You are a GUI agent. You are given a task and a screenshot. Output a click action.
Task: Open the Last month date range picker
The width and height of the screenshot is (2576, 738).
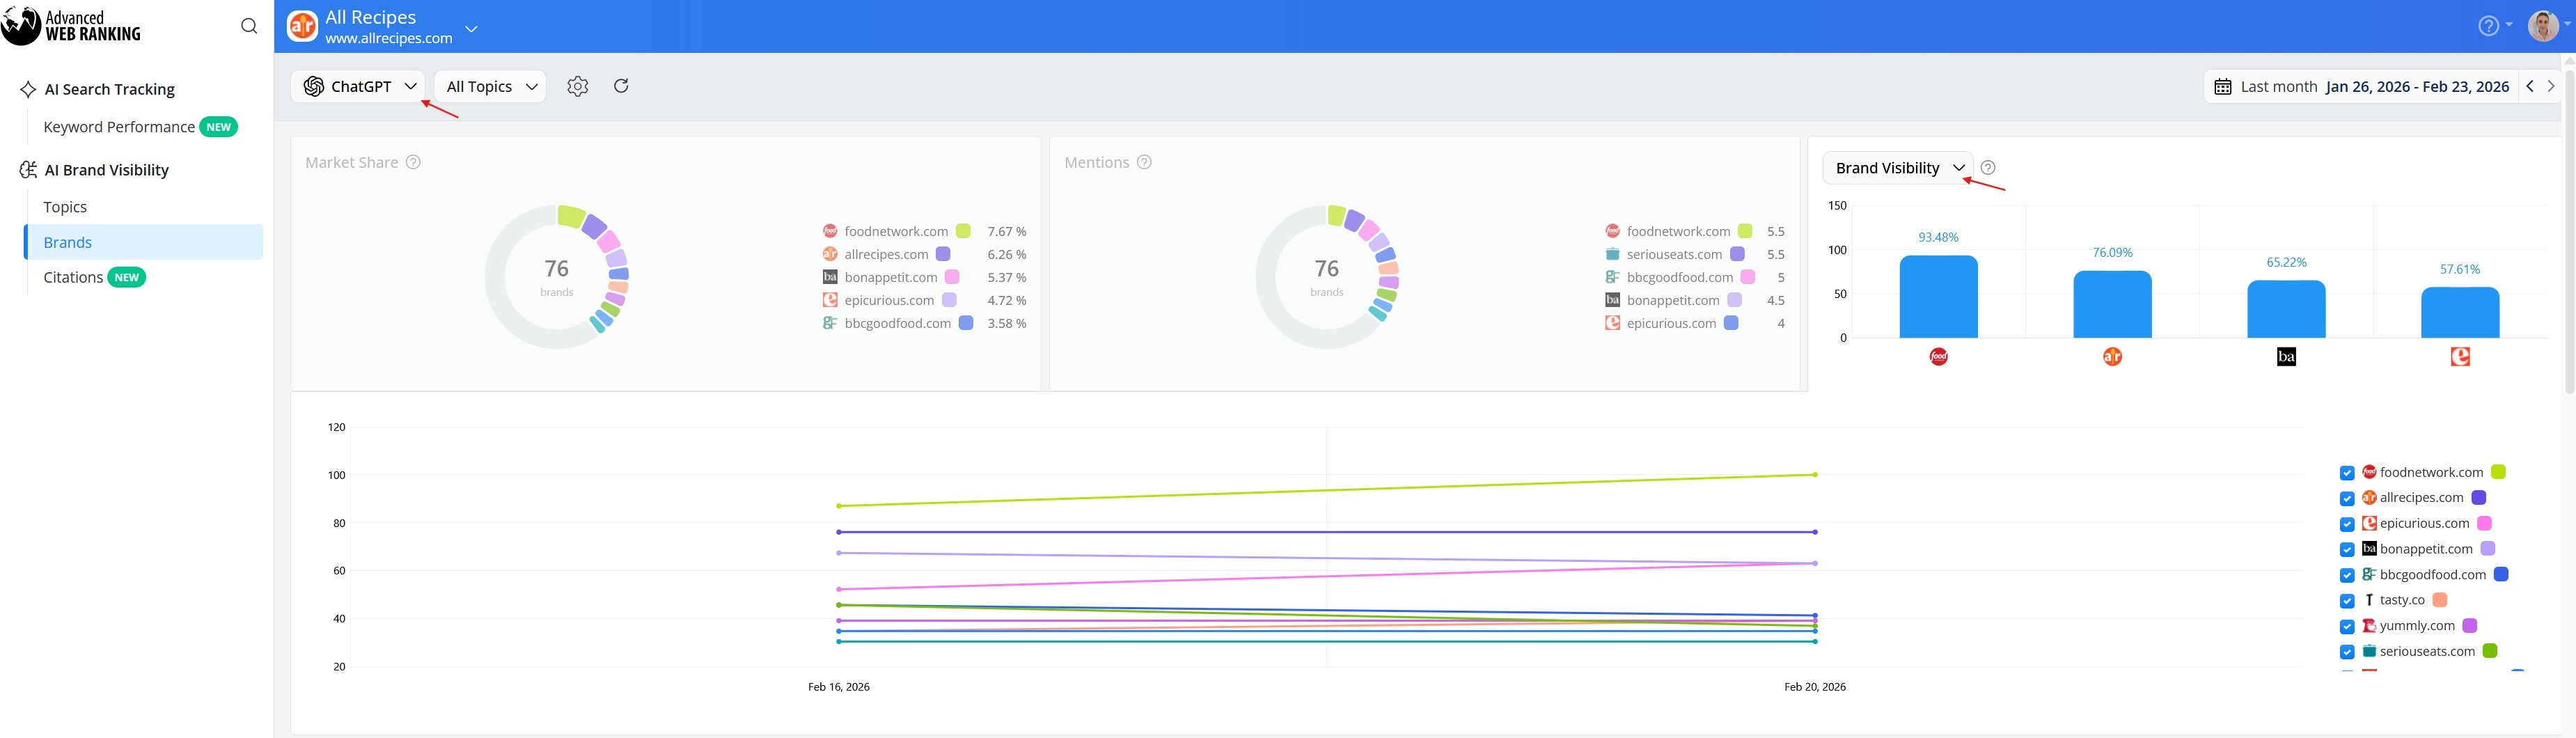pyautogui.click(x=2361, y=87)
